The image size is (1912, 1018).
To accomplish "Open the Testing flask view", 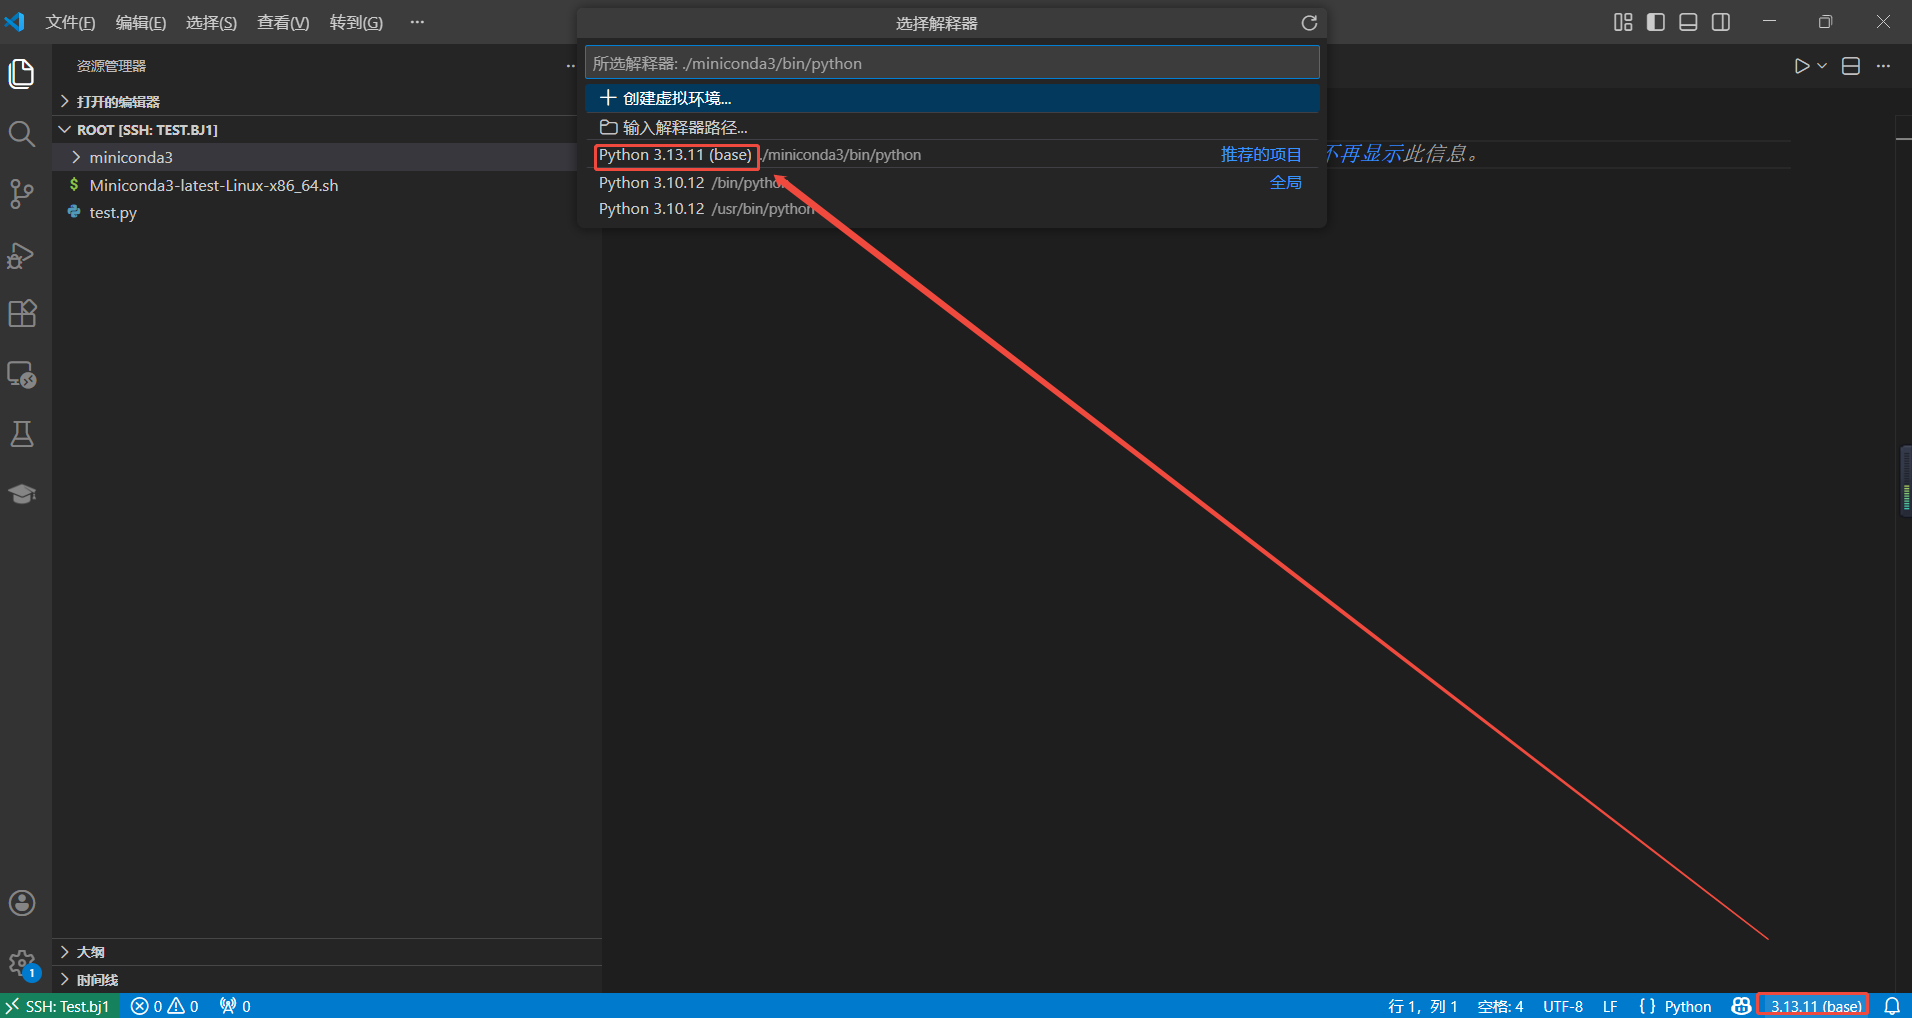I will pos(22,434).
